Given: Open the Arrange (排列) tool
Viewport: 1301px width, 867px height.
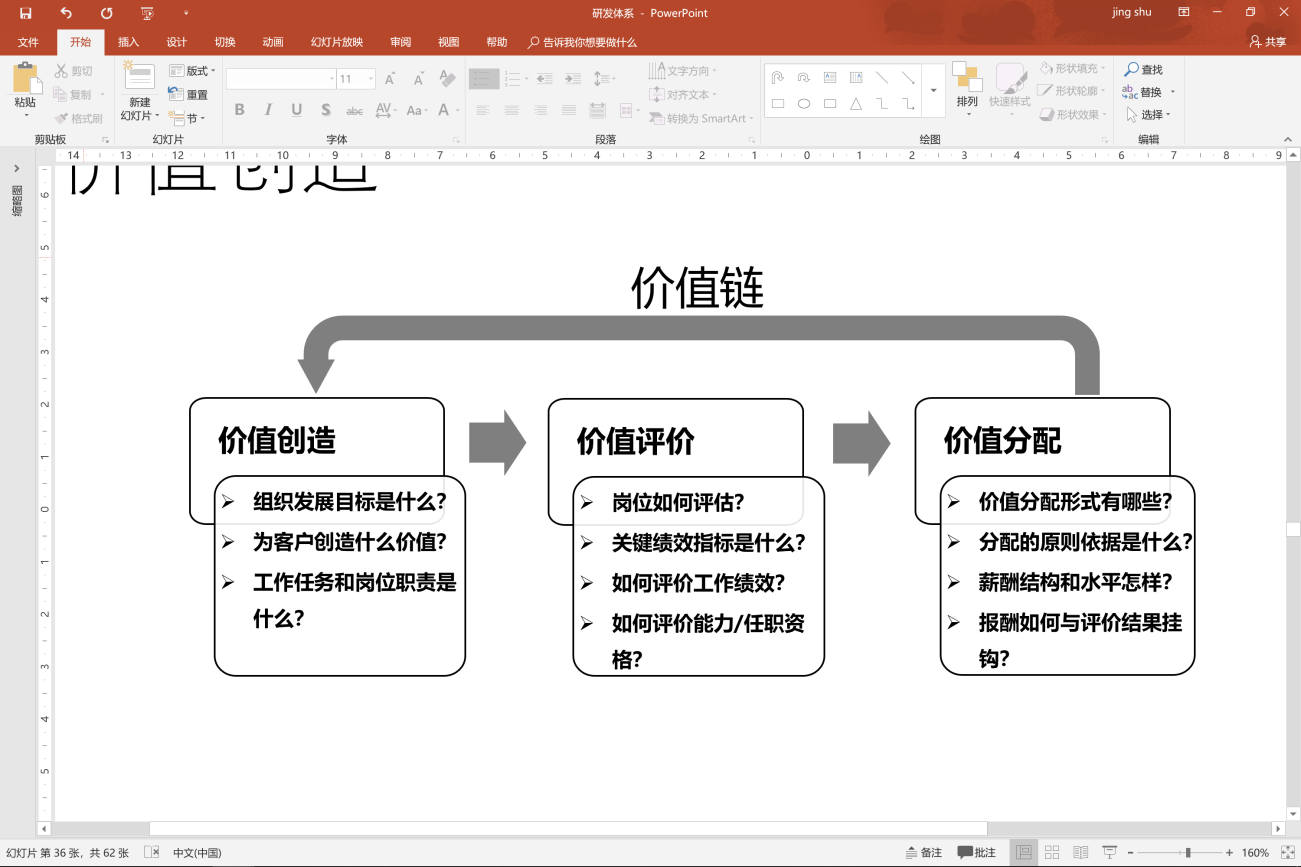Looking at the screenshot, I should click(x=966, y=84).
